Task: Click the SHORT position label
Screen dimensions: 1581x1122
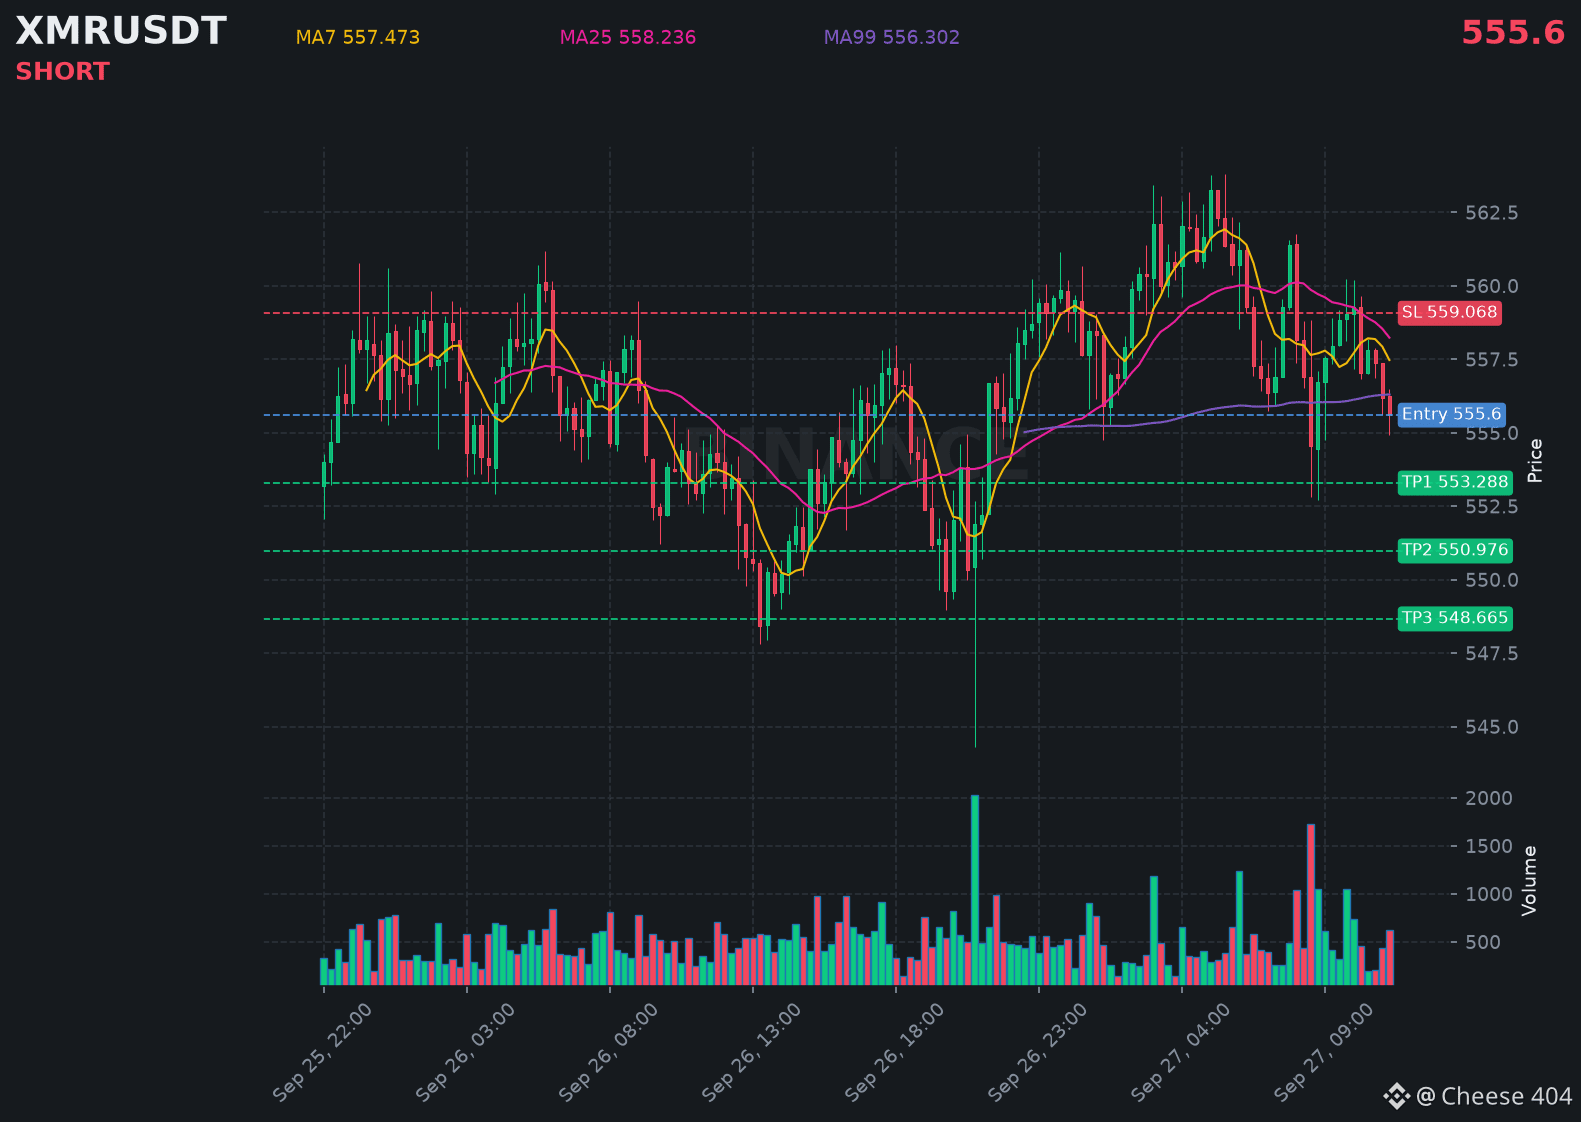Action: point(62,72)
